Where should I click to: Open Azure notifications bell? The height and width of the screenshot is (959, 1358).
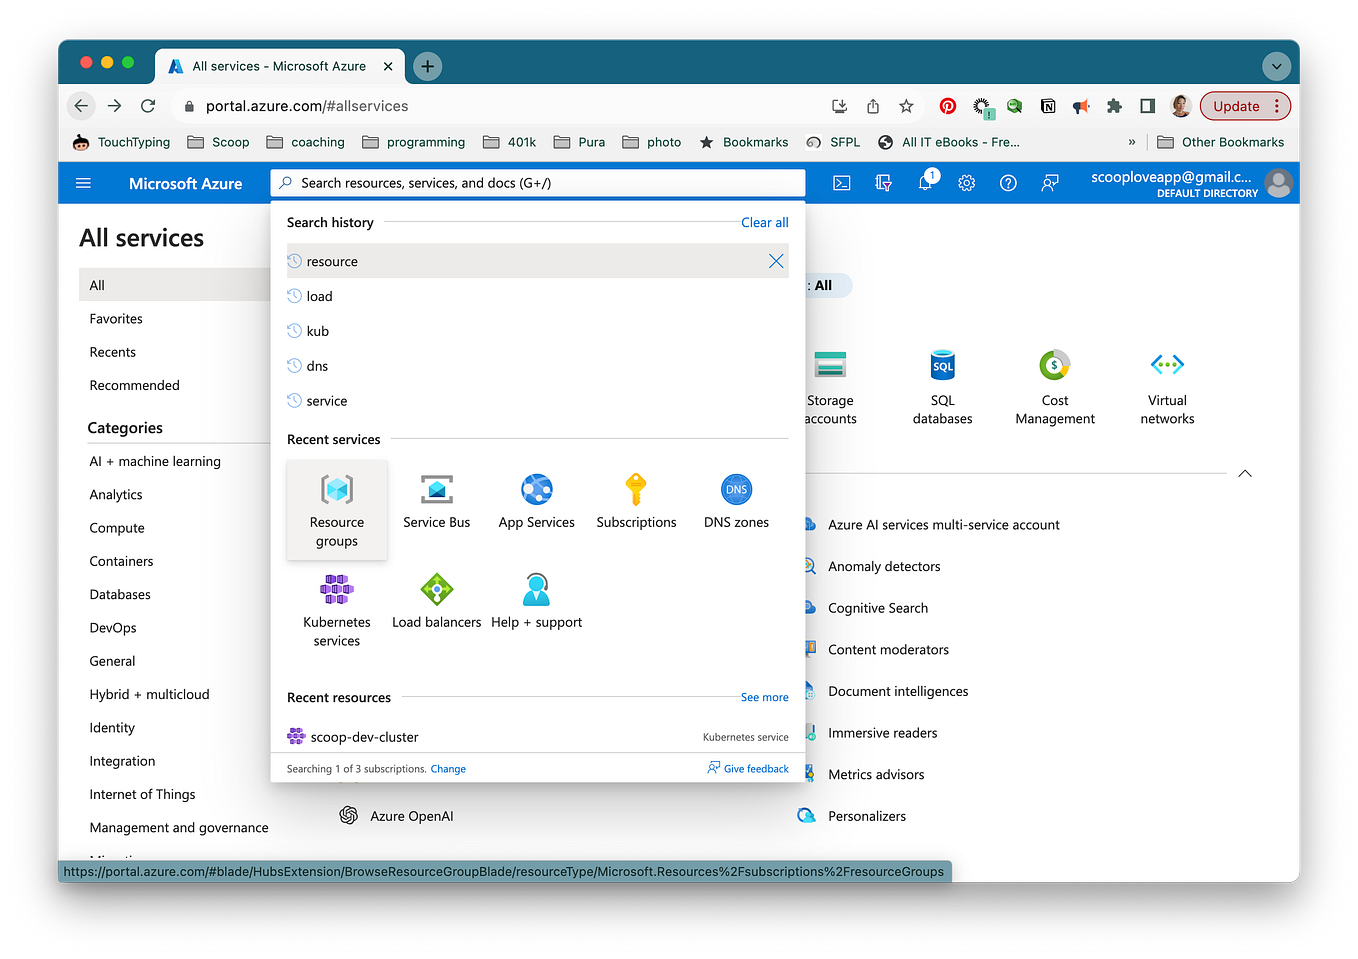pyautogui.click(x=924, y=183)
